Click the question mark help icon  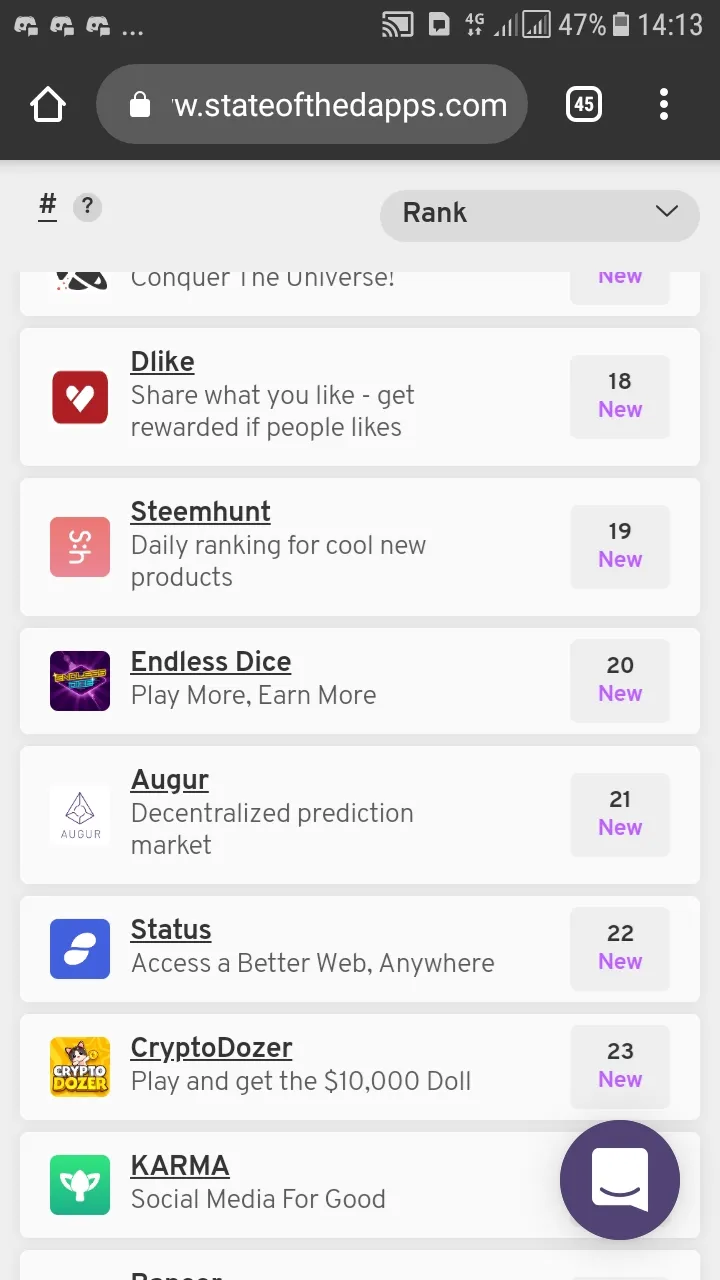[x=88, y=207]
